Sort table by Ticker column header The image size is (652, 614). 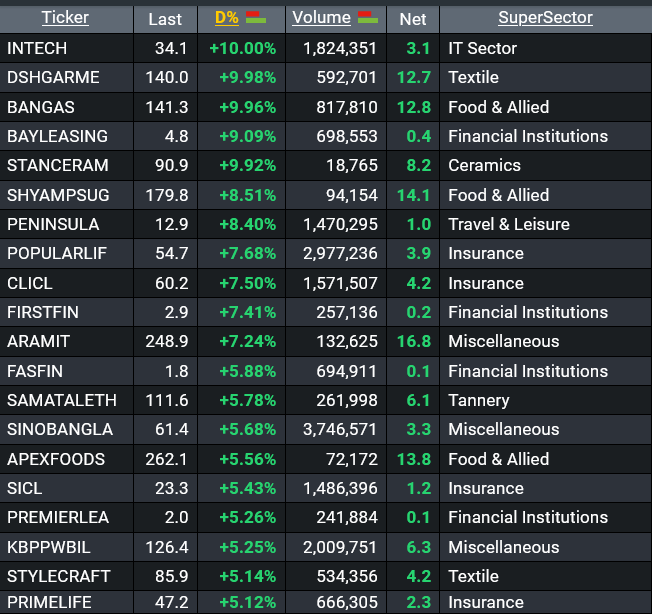point(65,18)
